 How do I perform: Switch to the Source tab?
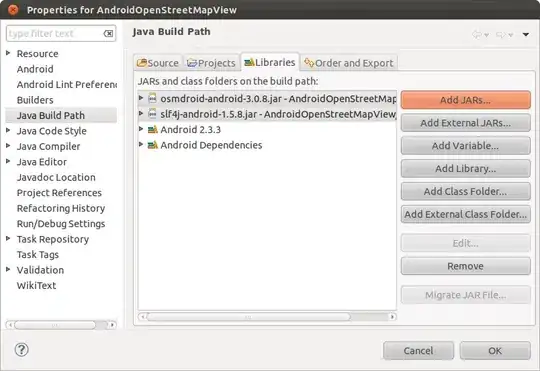click(x=158, y=63)
